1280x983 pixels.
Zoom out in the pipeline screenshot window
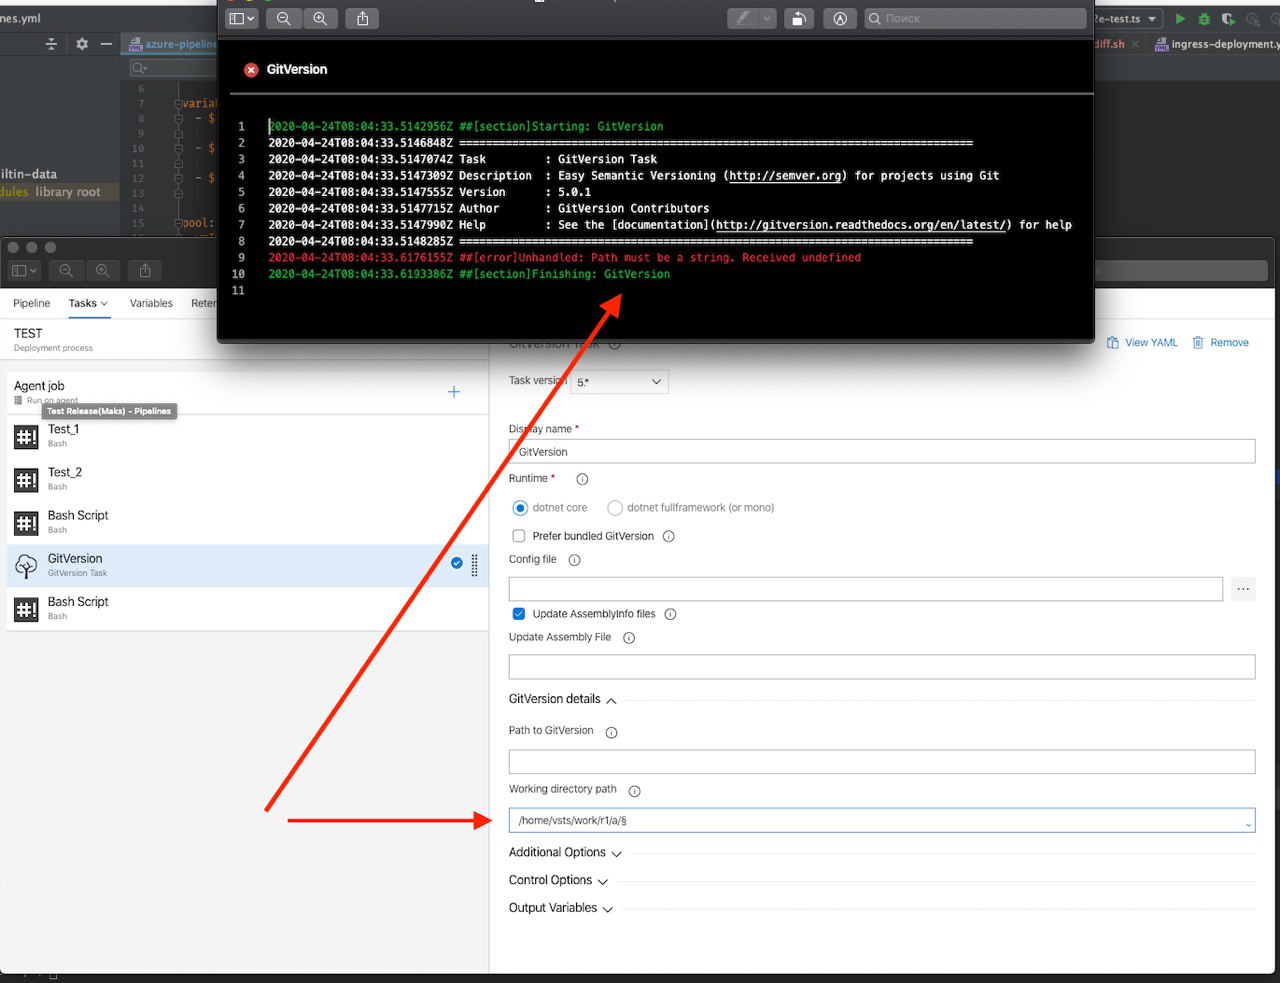coord(66,270)
